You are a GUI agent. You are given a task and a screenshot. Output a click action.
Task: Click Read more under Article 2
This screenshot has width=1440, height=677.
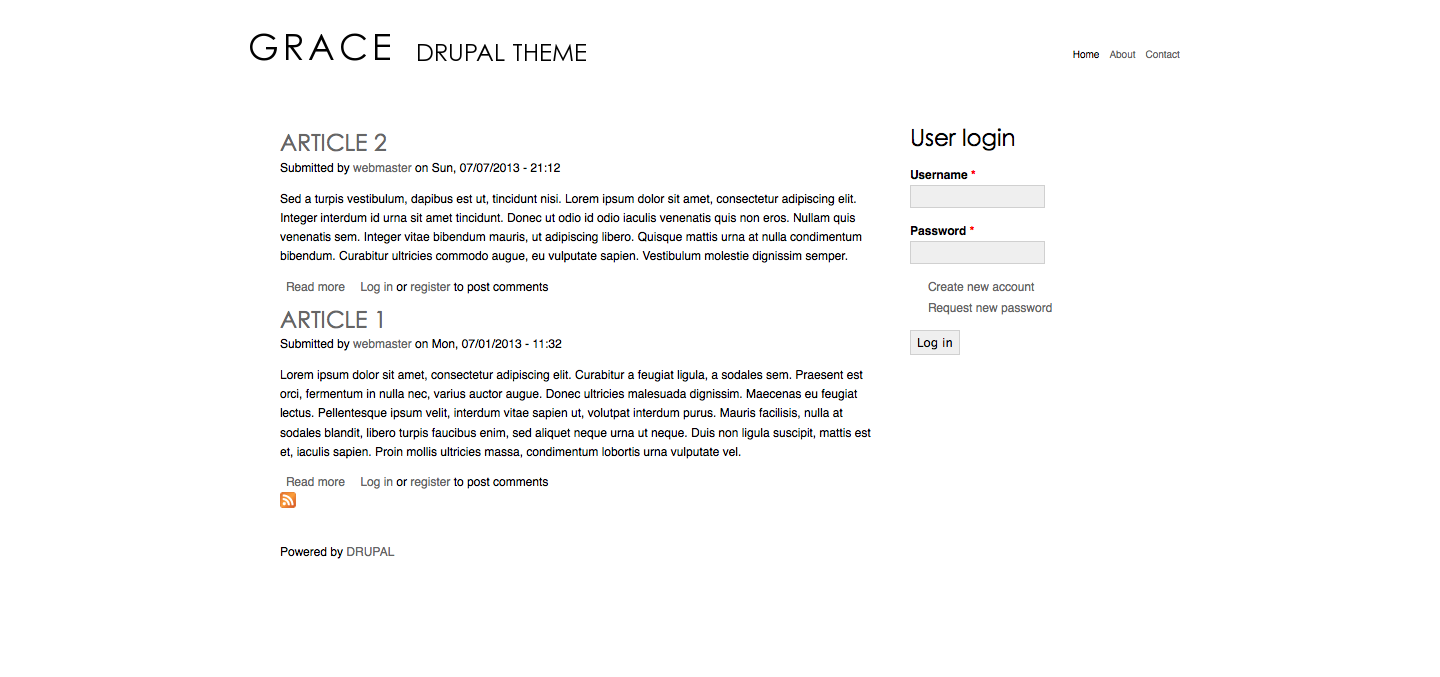point(315,287)
